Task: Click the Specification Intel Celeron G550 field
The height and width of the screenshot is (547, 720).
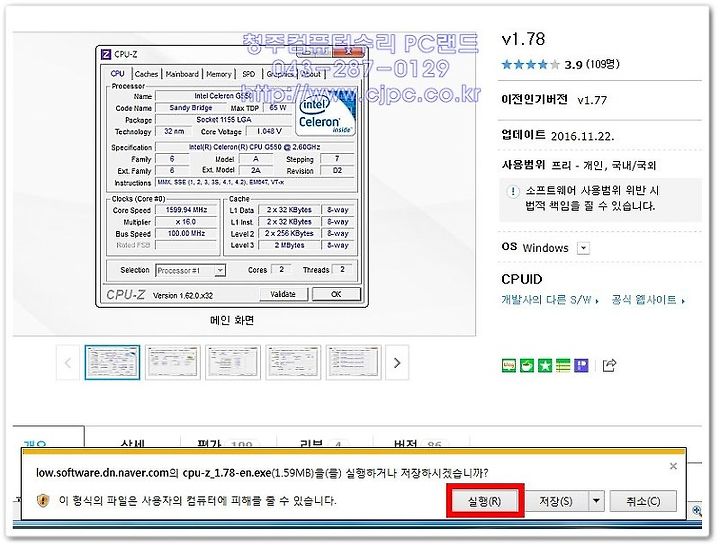Action: point(255,147)
